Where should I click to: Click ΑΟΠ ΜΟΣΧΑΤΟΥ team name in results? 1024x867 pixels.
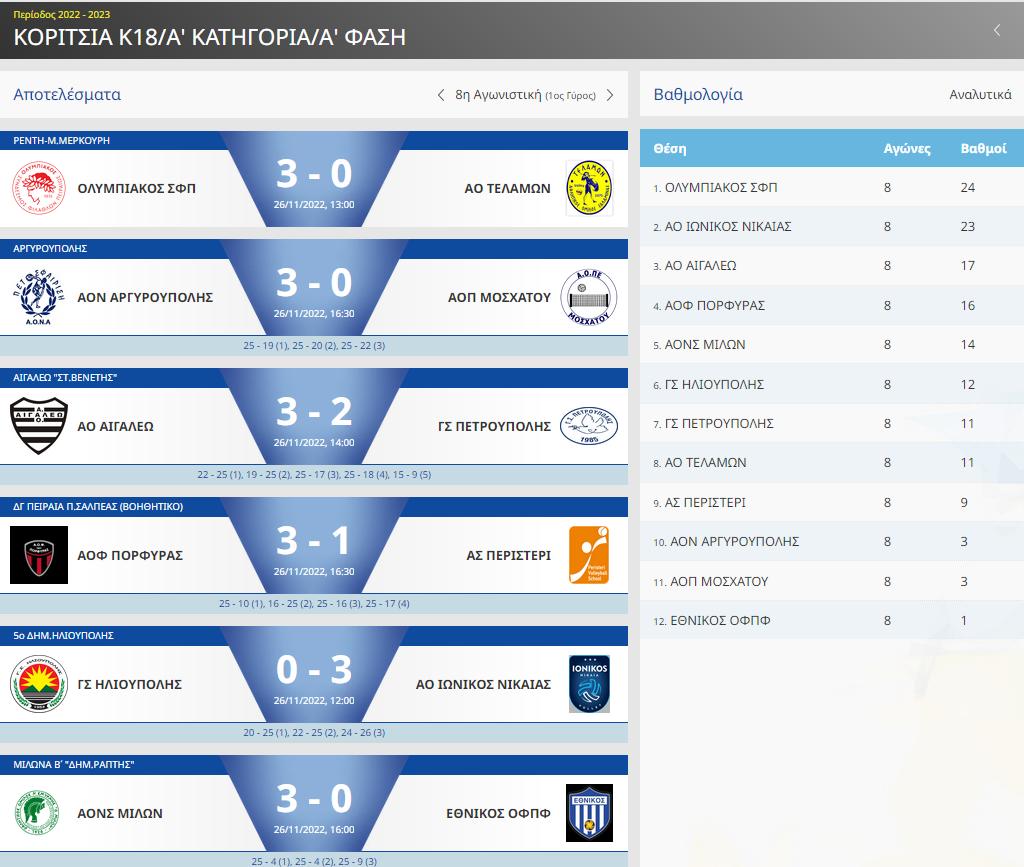coord(500,298)
